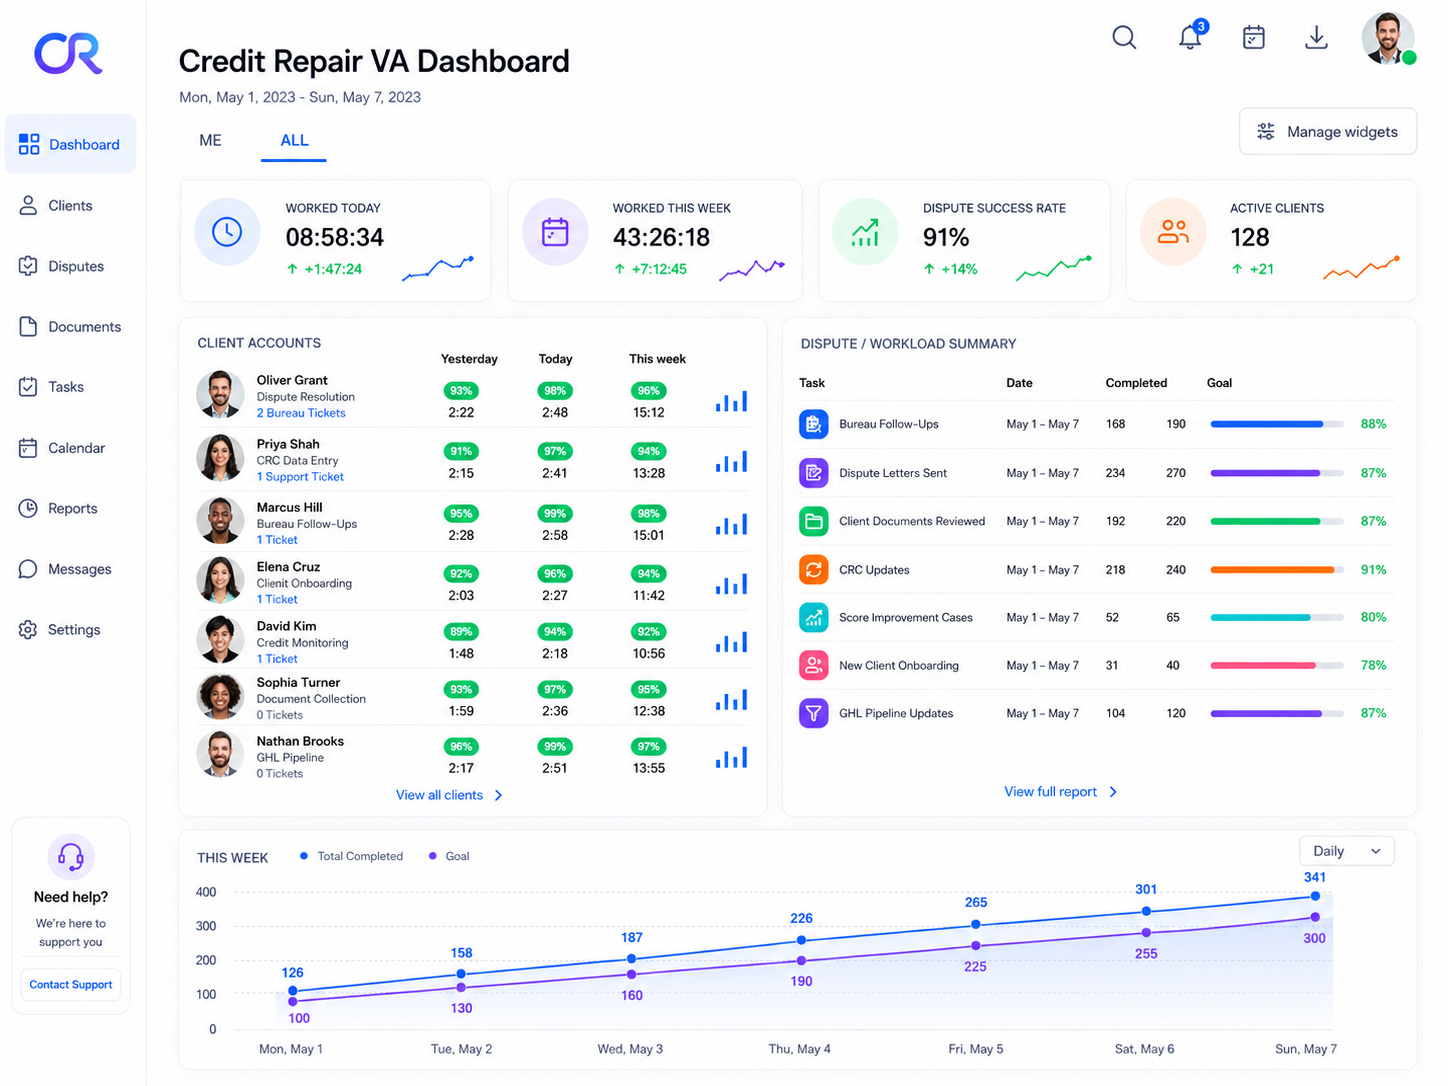The width and height of the screenshot is (1448, 1086).
Task: Click the 341 data point on Sunday
Action: point(1315,896)
